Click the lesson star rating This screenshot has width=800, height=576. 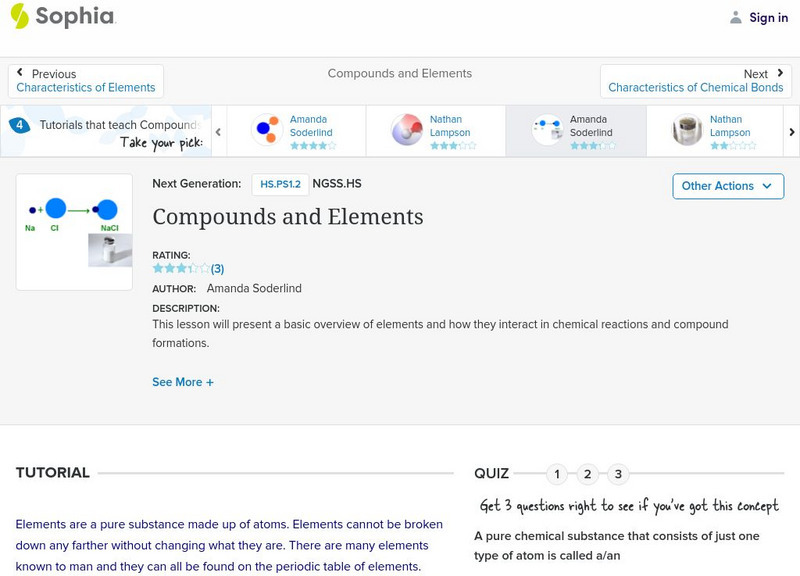[181, 268]
